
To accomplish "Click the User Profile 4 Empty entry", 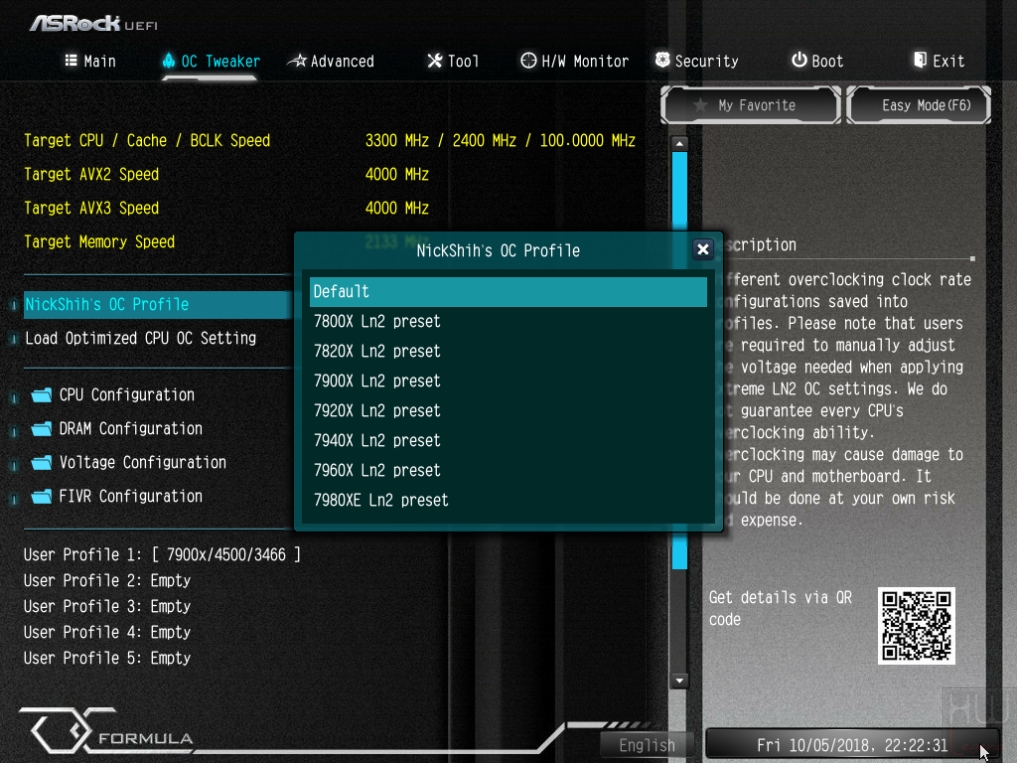I will [107, 633].
